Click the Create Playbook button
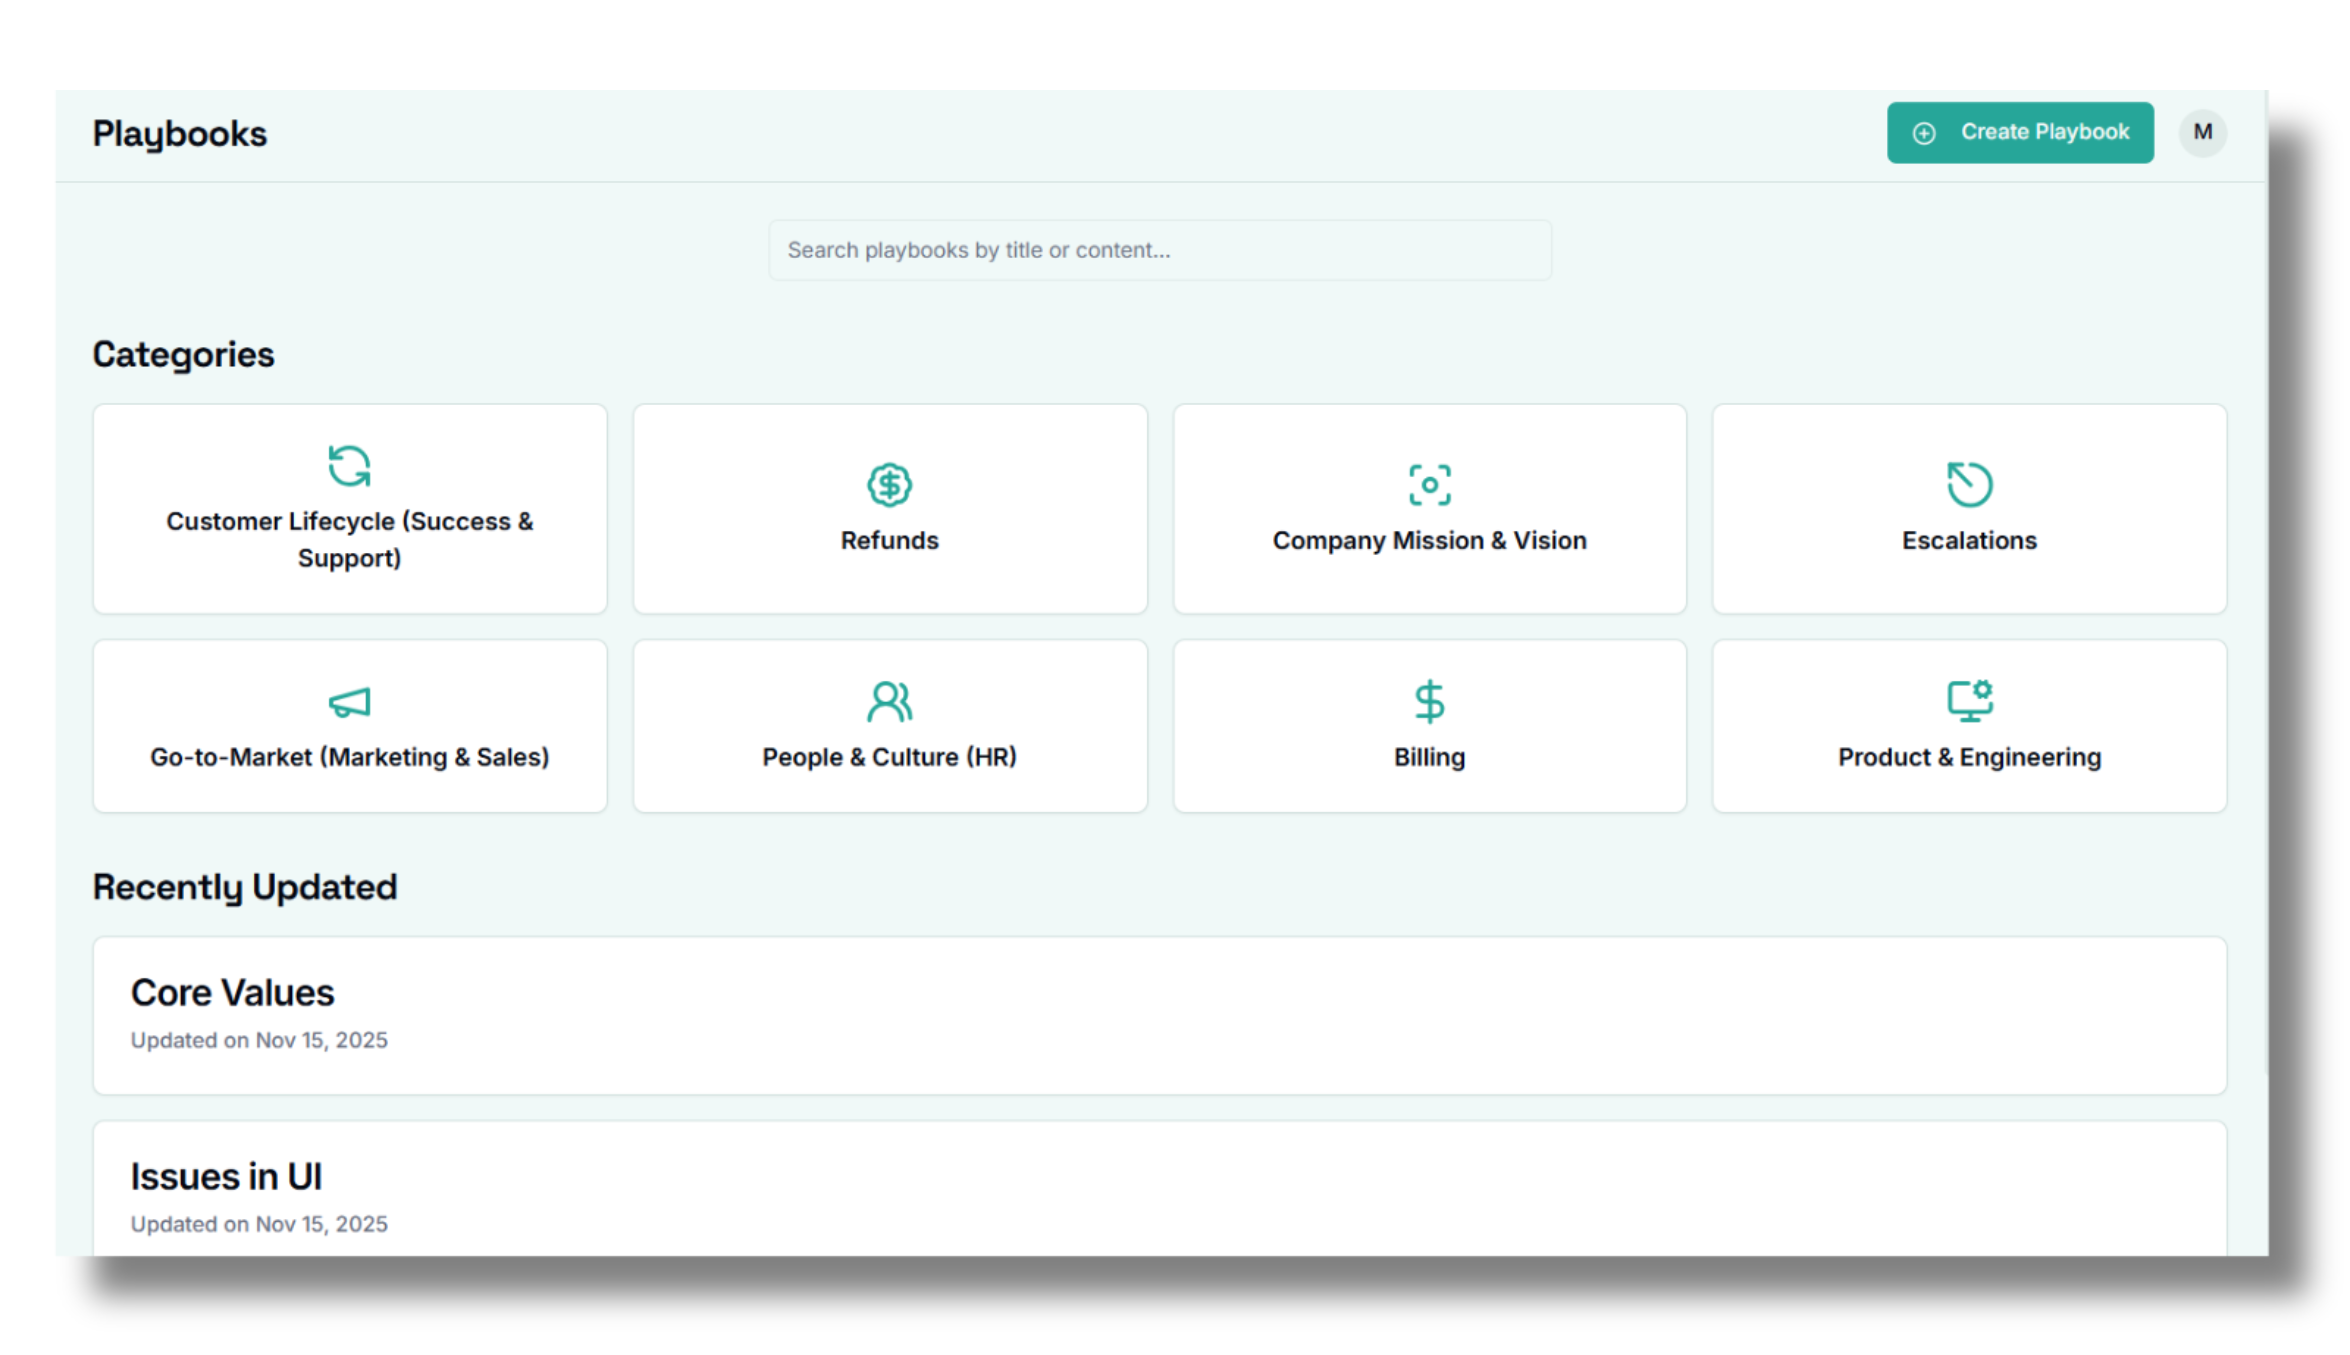The width and height of the screenshot is (2350, 1355). click(x=2020, y=132)
